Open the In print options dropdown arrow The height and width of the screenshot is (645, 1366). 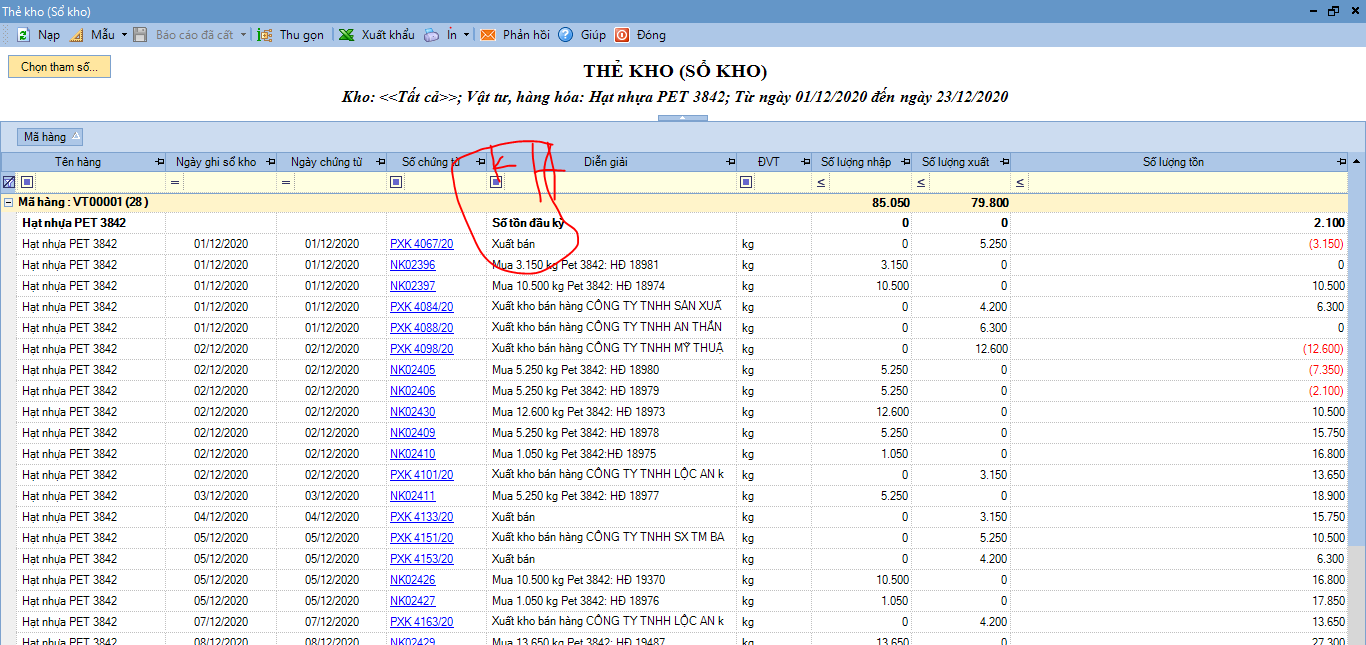467,35
